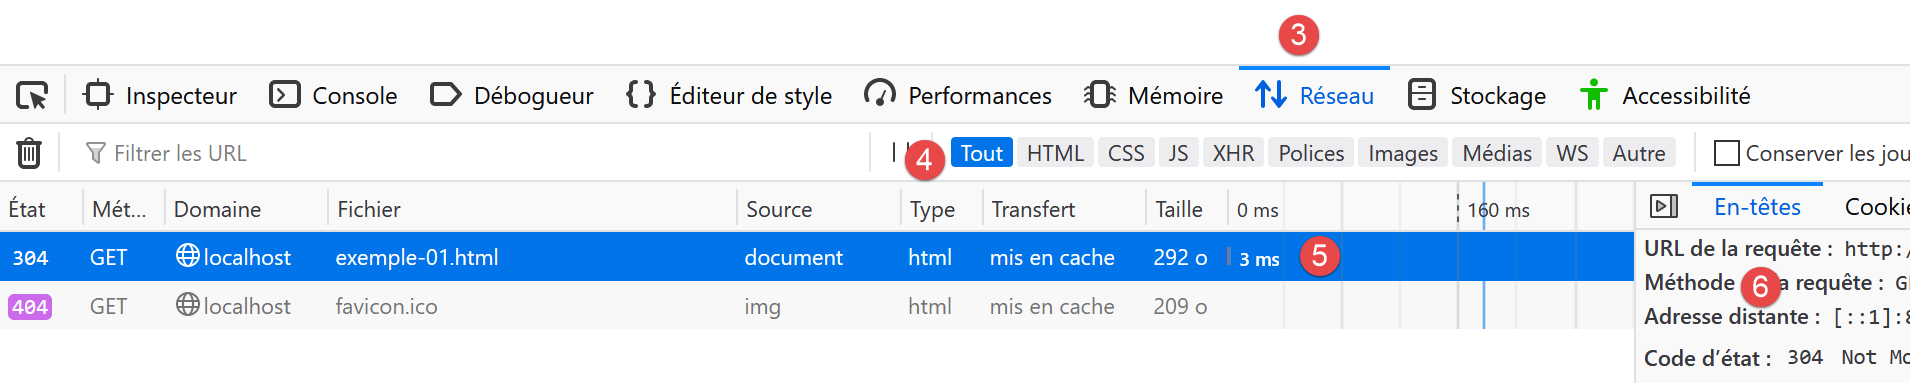
Task: Click 'mis en cache' in favicon.ico row
Action: click(x=1052, y=306)
